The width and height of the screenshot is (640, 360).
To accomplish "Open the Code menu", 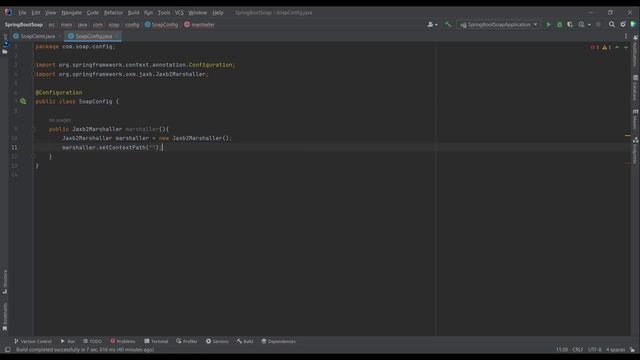I will [93, 13].
